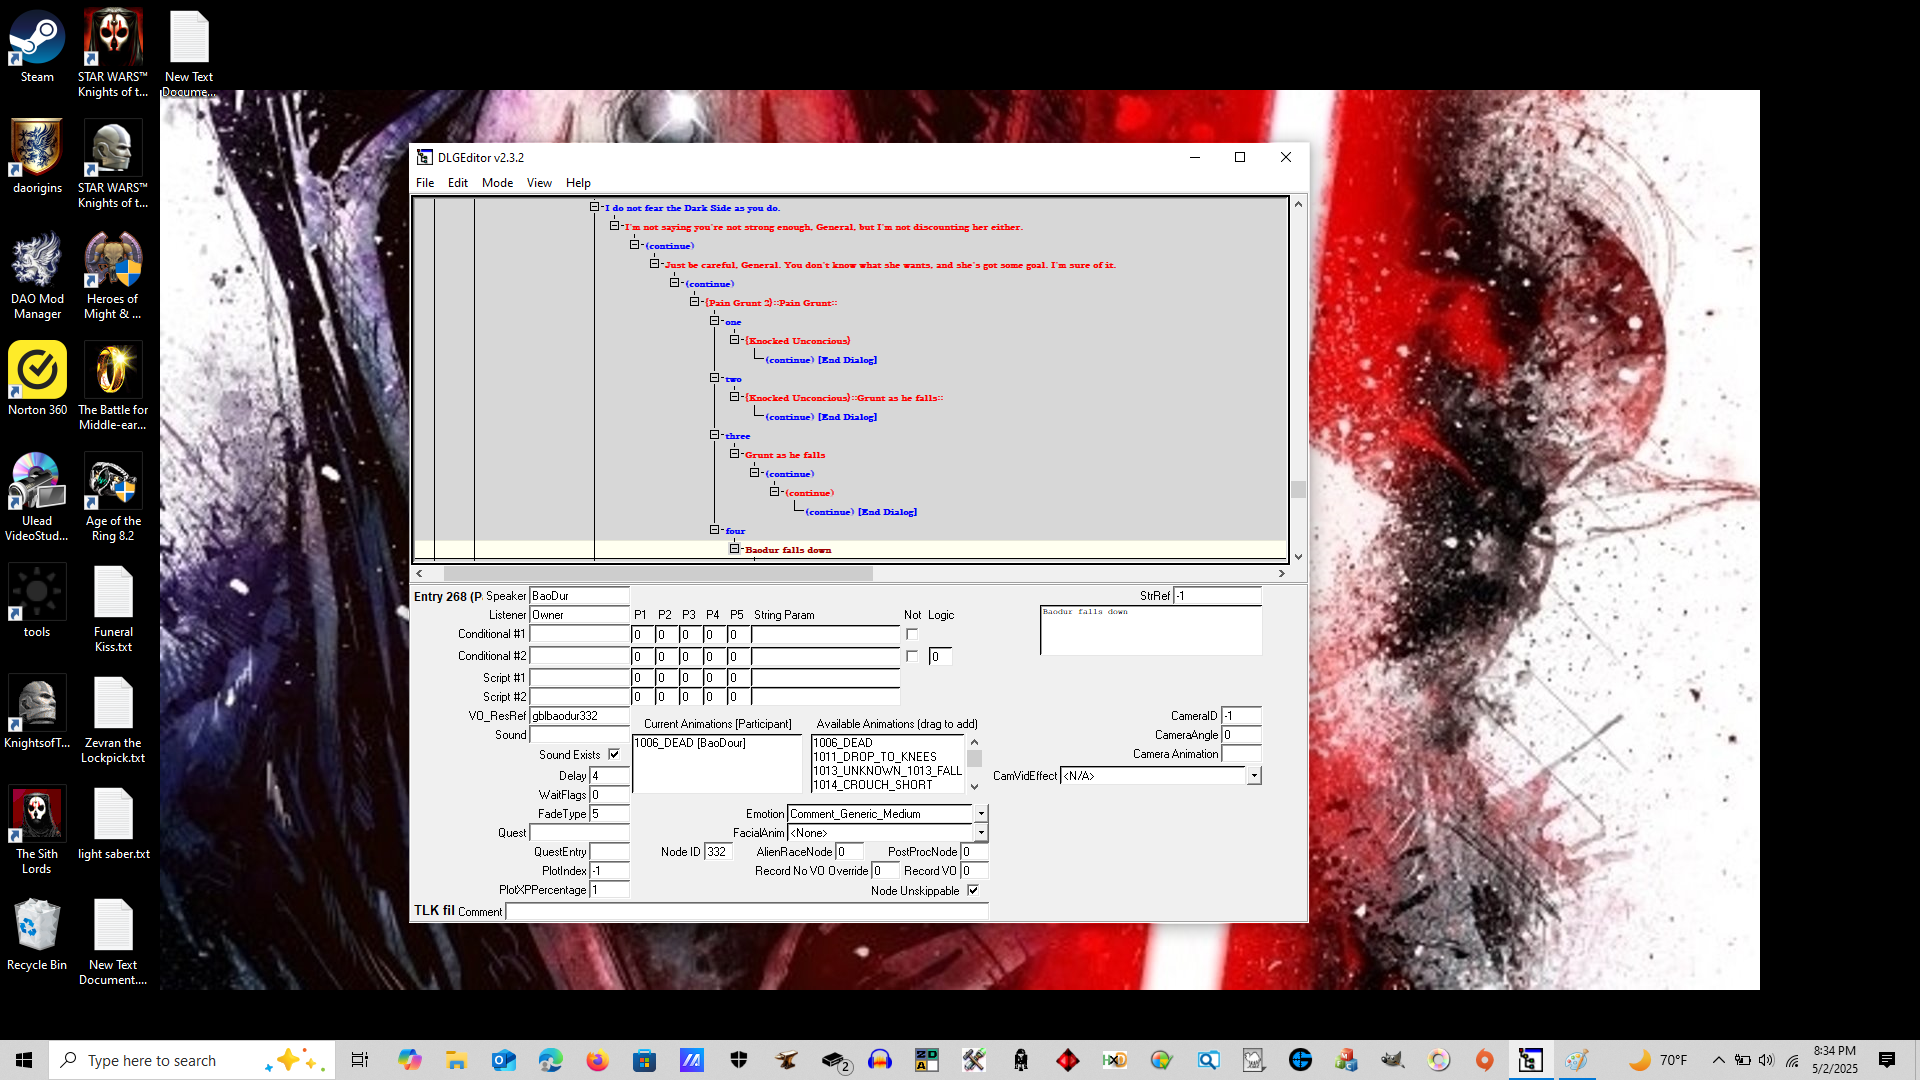Collapse the 'four' tree node
This screenshot has height=1080, width=1920.
714,530
